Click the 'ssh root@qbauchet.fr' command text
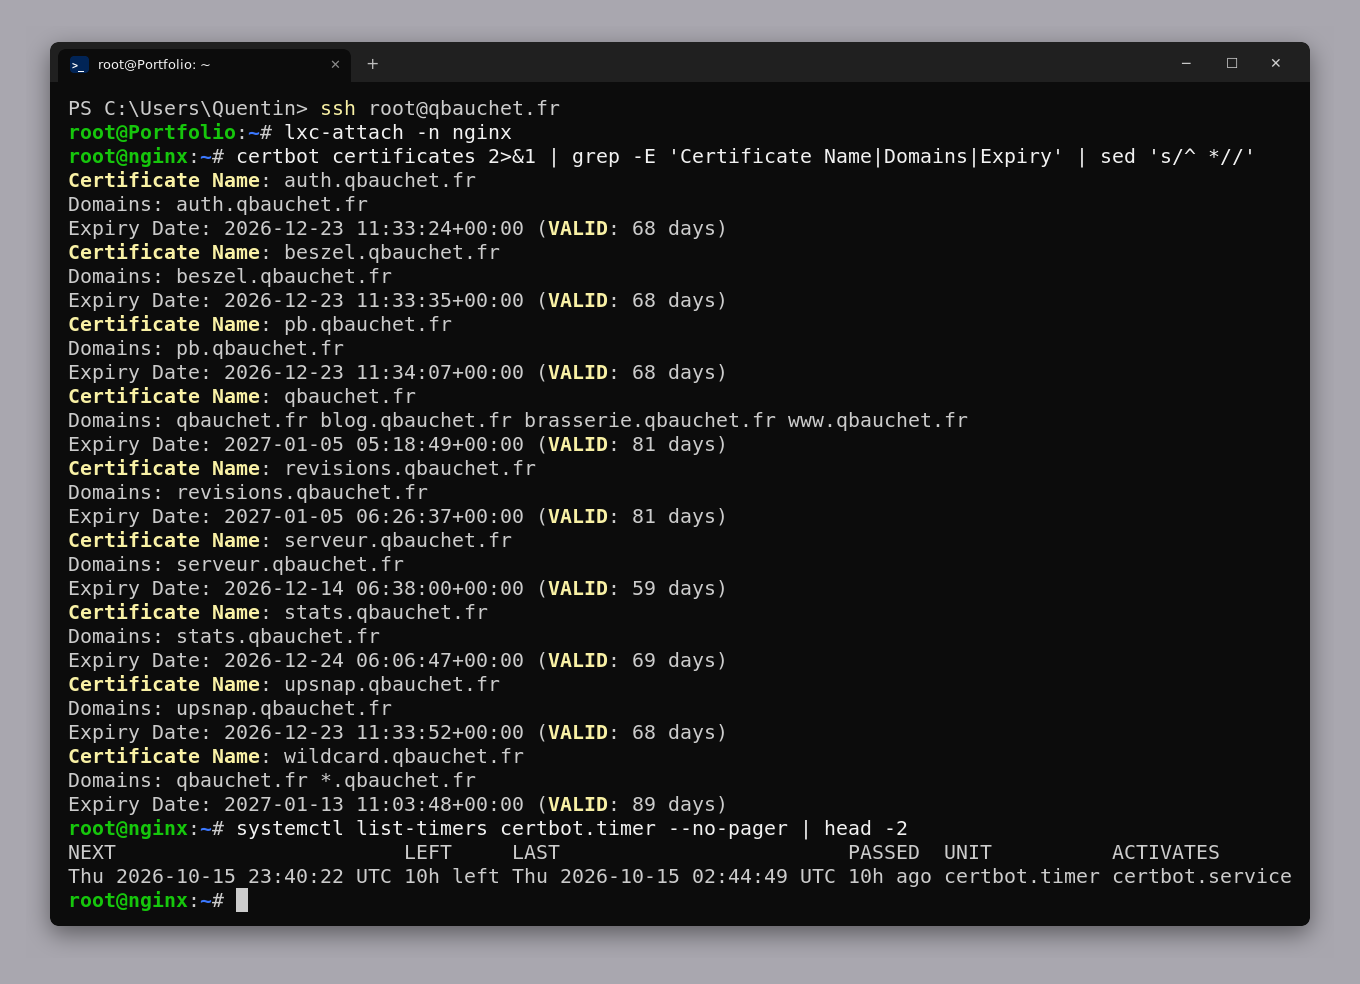1360x984 pixels. (440, 108)
